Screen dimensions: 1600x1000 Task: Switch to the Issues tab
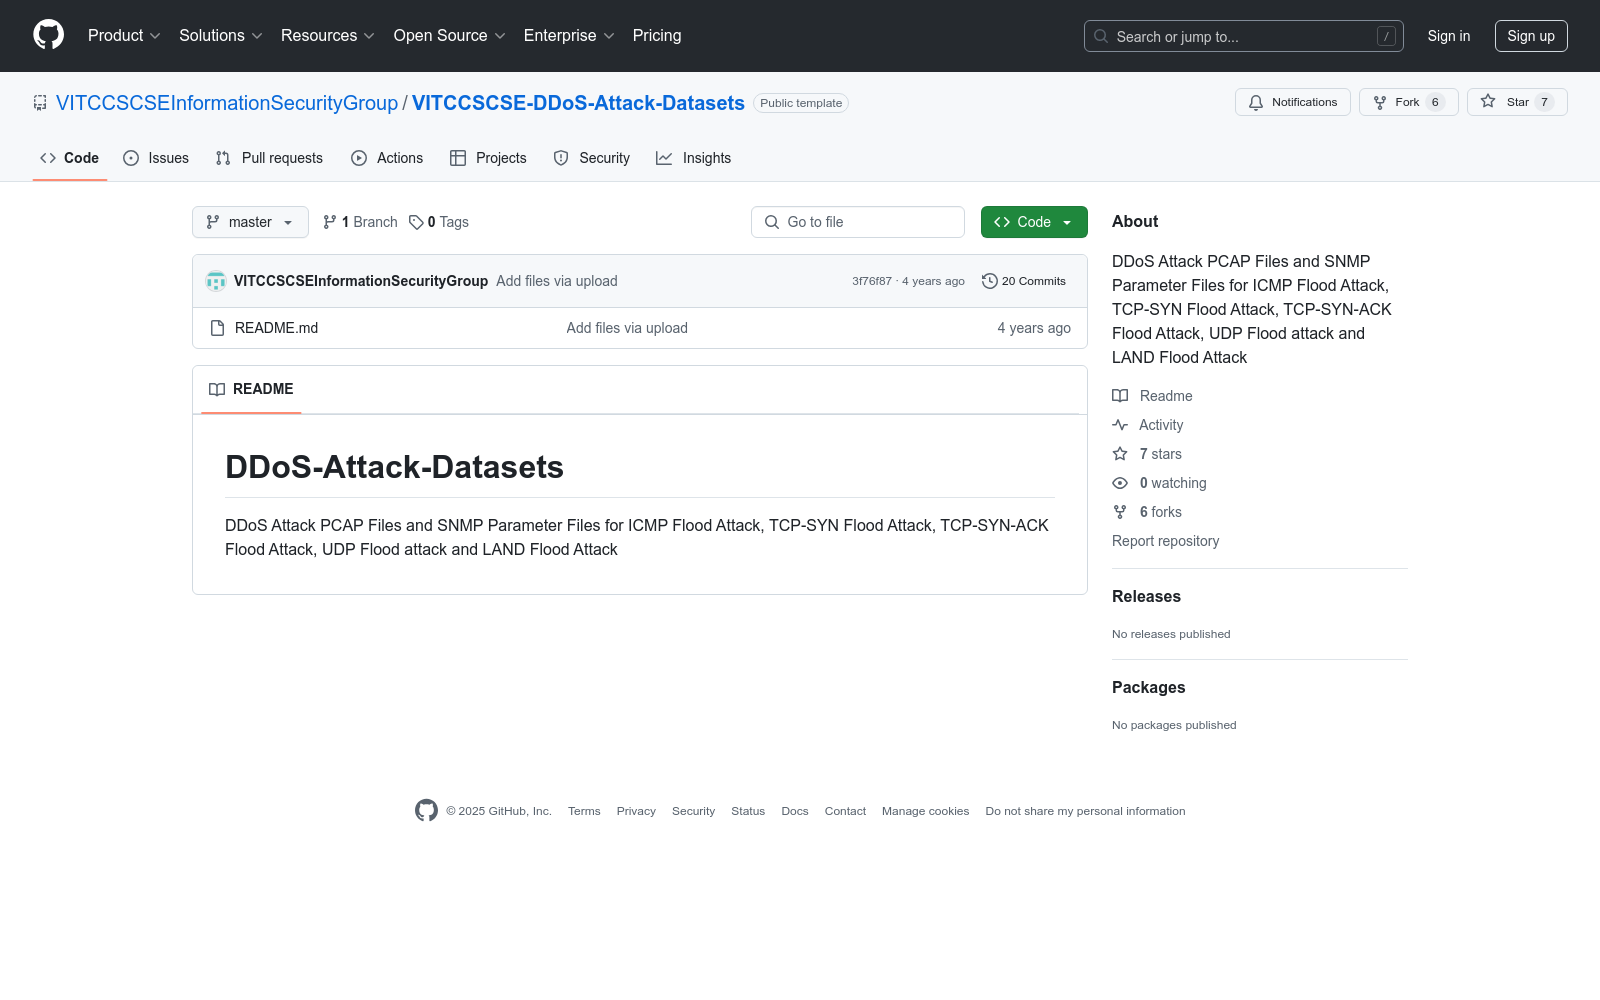(156, 158)
